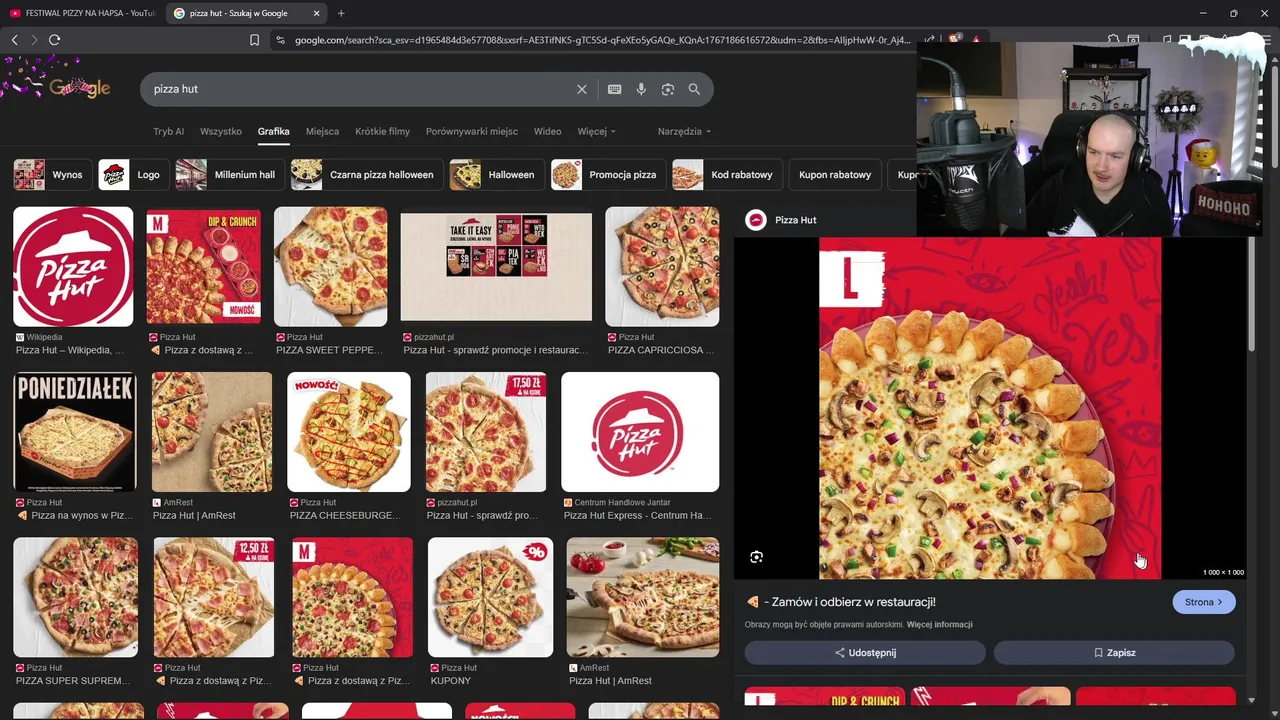Viewport: 1280px width, 720px height.
Task: Open the Zamów i odbierz w restauracji title
Action: [840, 602]
